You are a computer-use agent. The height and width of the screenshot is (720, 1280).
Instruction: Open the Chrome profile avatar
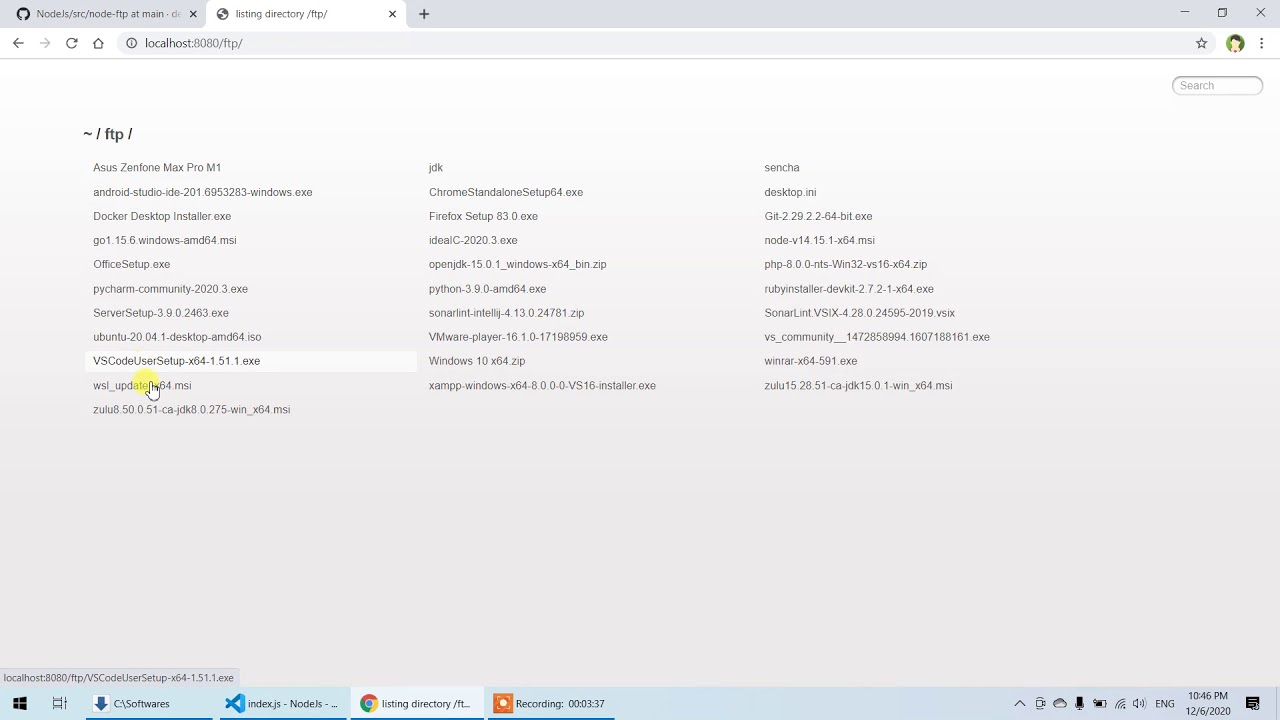[x=1235, y=43]
